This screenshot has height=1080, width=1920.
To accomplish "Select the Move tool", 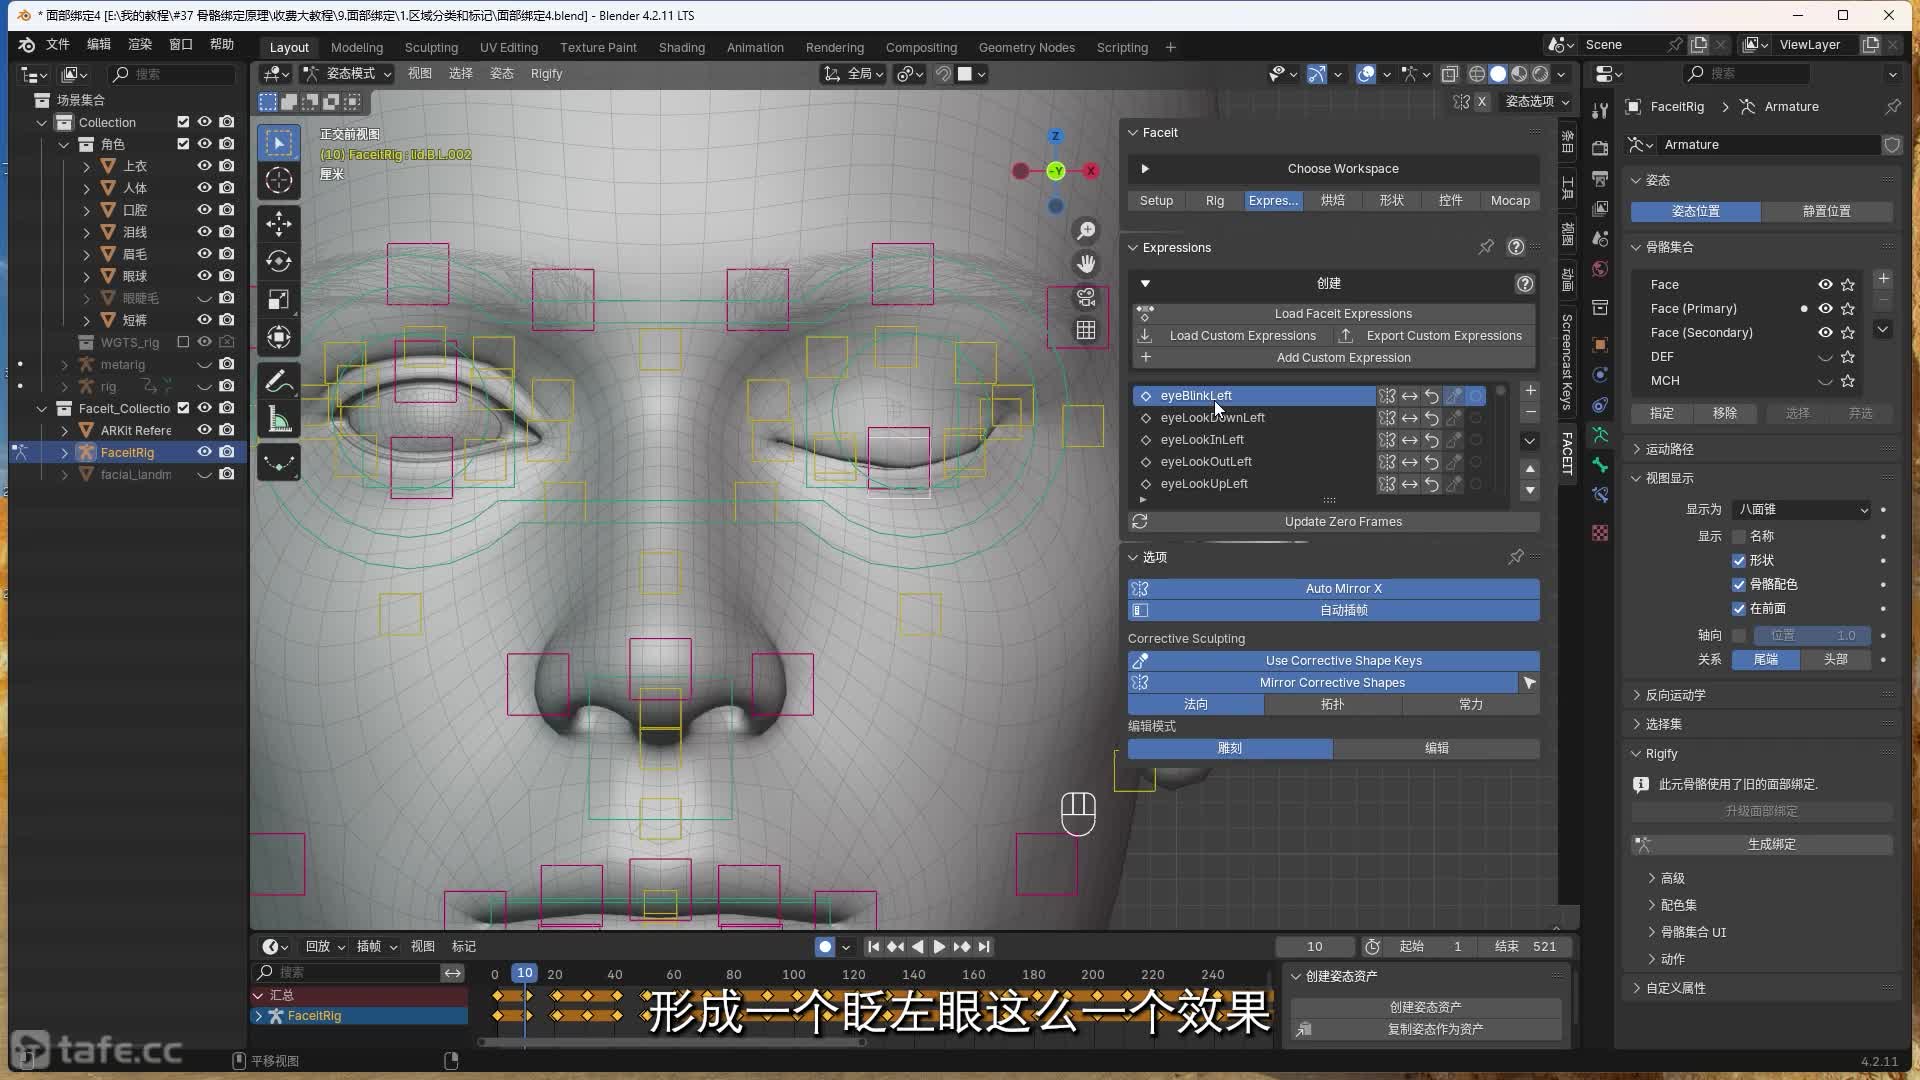I will (x=279, y=223).
